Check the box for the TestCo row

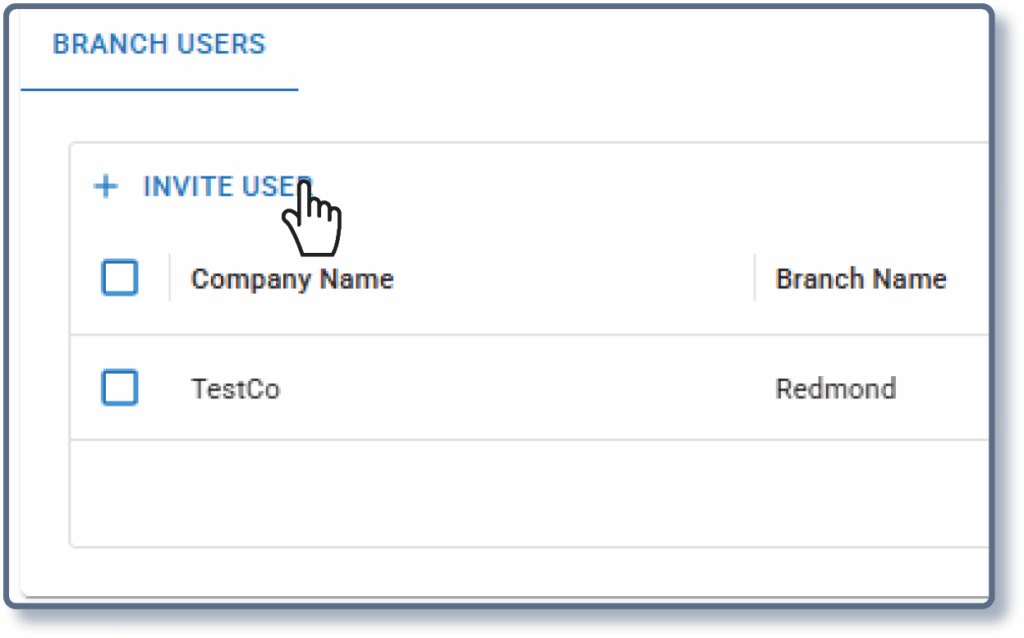tap(120, 388)
